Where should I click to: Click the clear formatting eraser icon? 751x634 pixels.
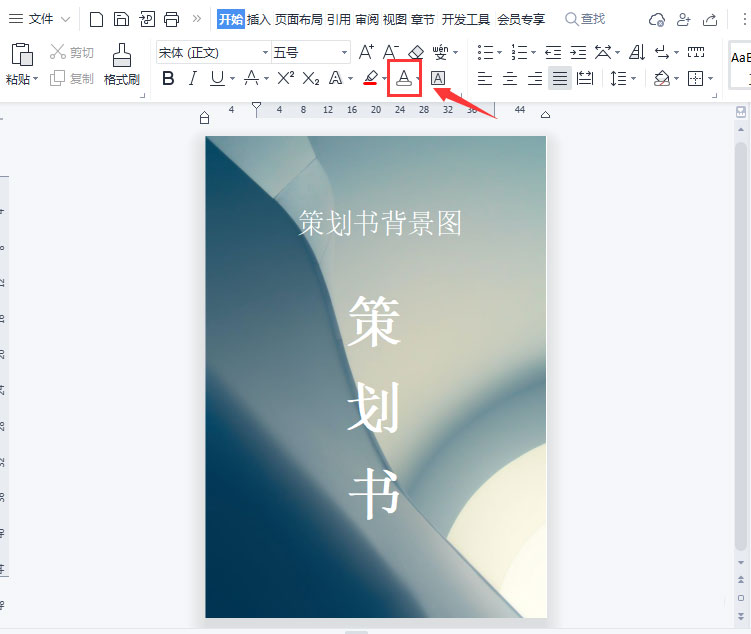click(416, 52)
